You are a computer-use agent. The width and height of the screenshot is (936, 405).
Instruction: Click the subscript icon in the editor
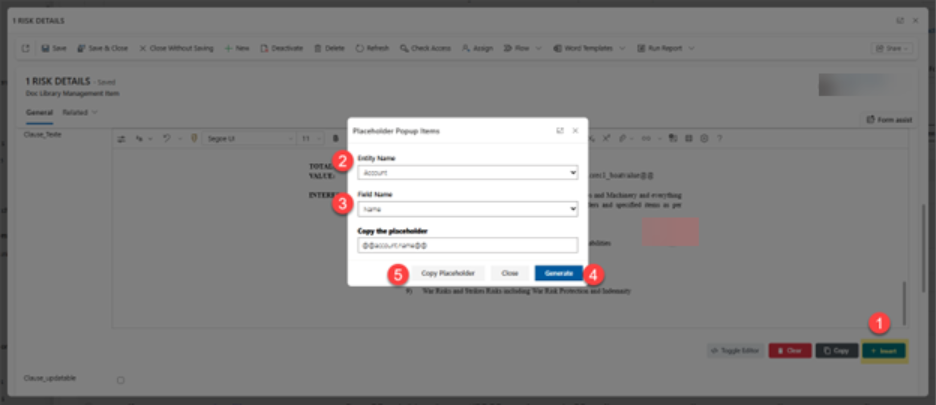click(x=592, y=139)
